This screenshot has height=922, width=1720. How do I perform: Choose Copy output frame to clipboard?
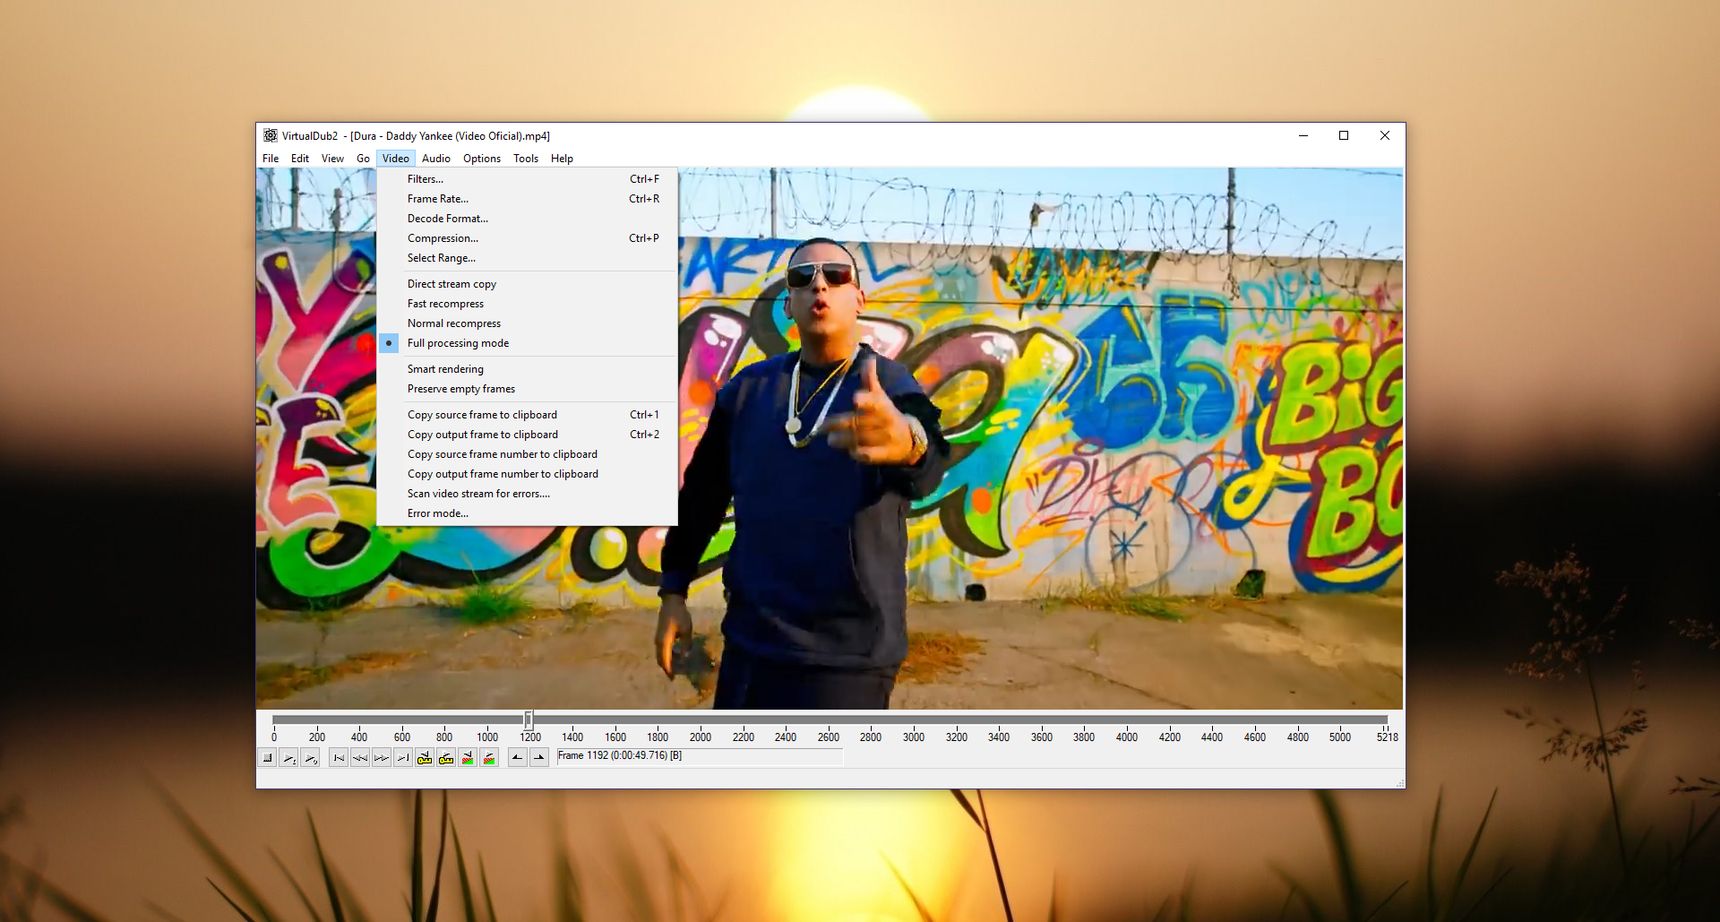coord(527,435)
